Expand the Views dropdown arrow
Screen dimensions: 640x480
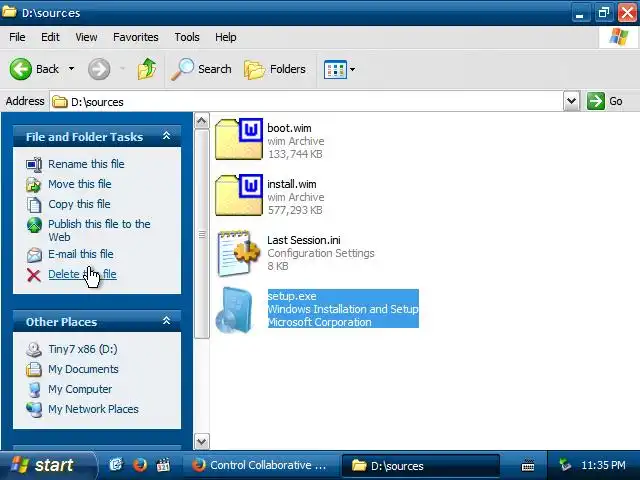point(352,69)
